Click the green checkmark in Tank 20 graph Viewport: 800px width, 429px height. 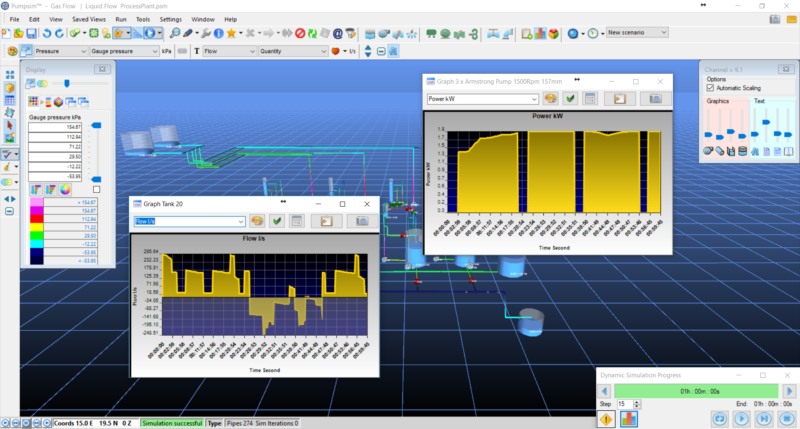pyautogui.click(x=277, y=221)
